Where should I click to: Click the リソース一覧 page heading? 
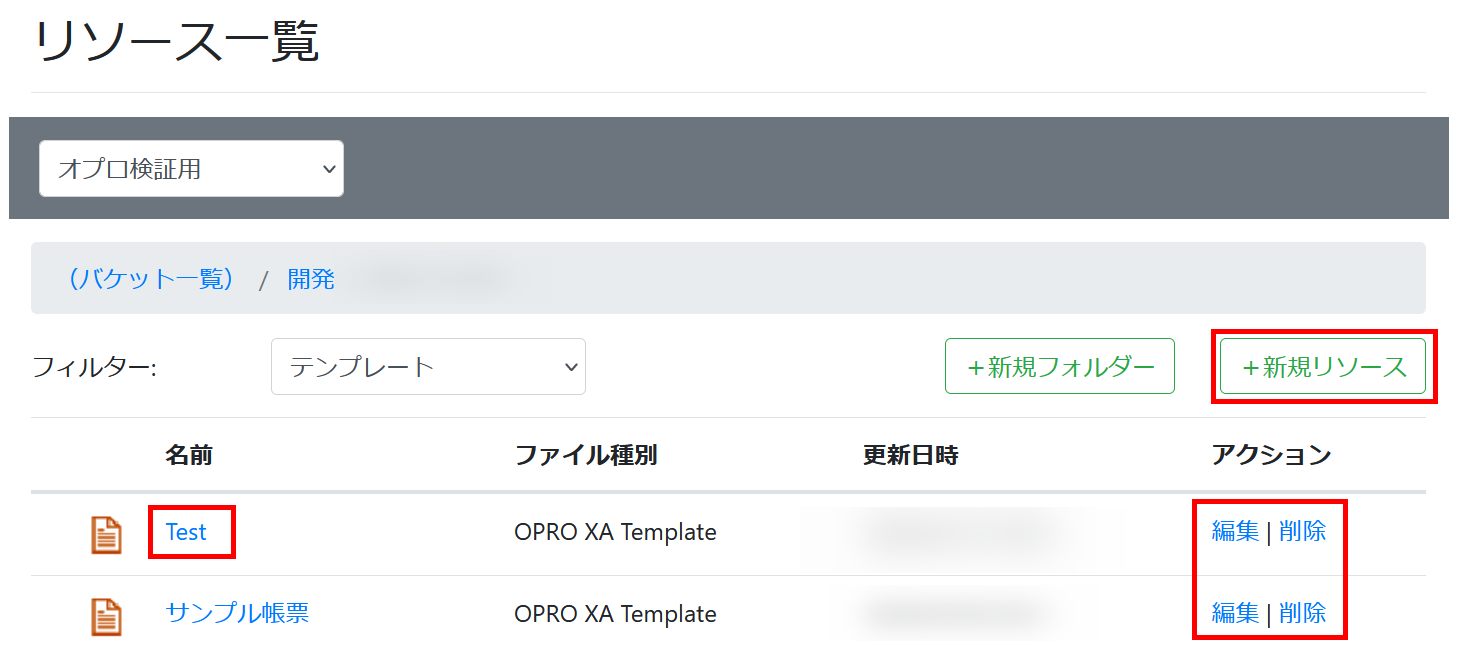[177, 44]
